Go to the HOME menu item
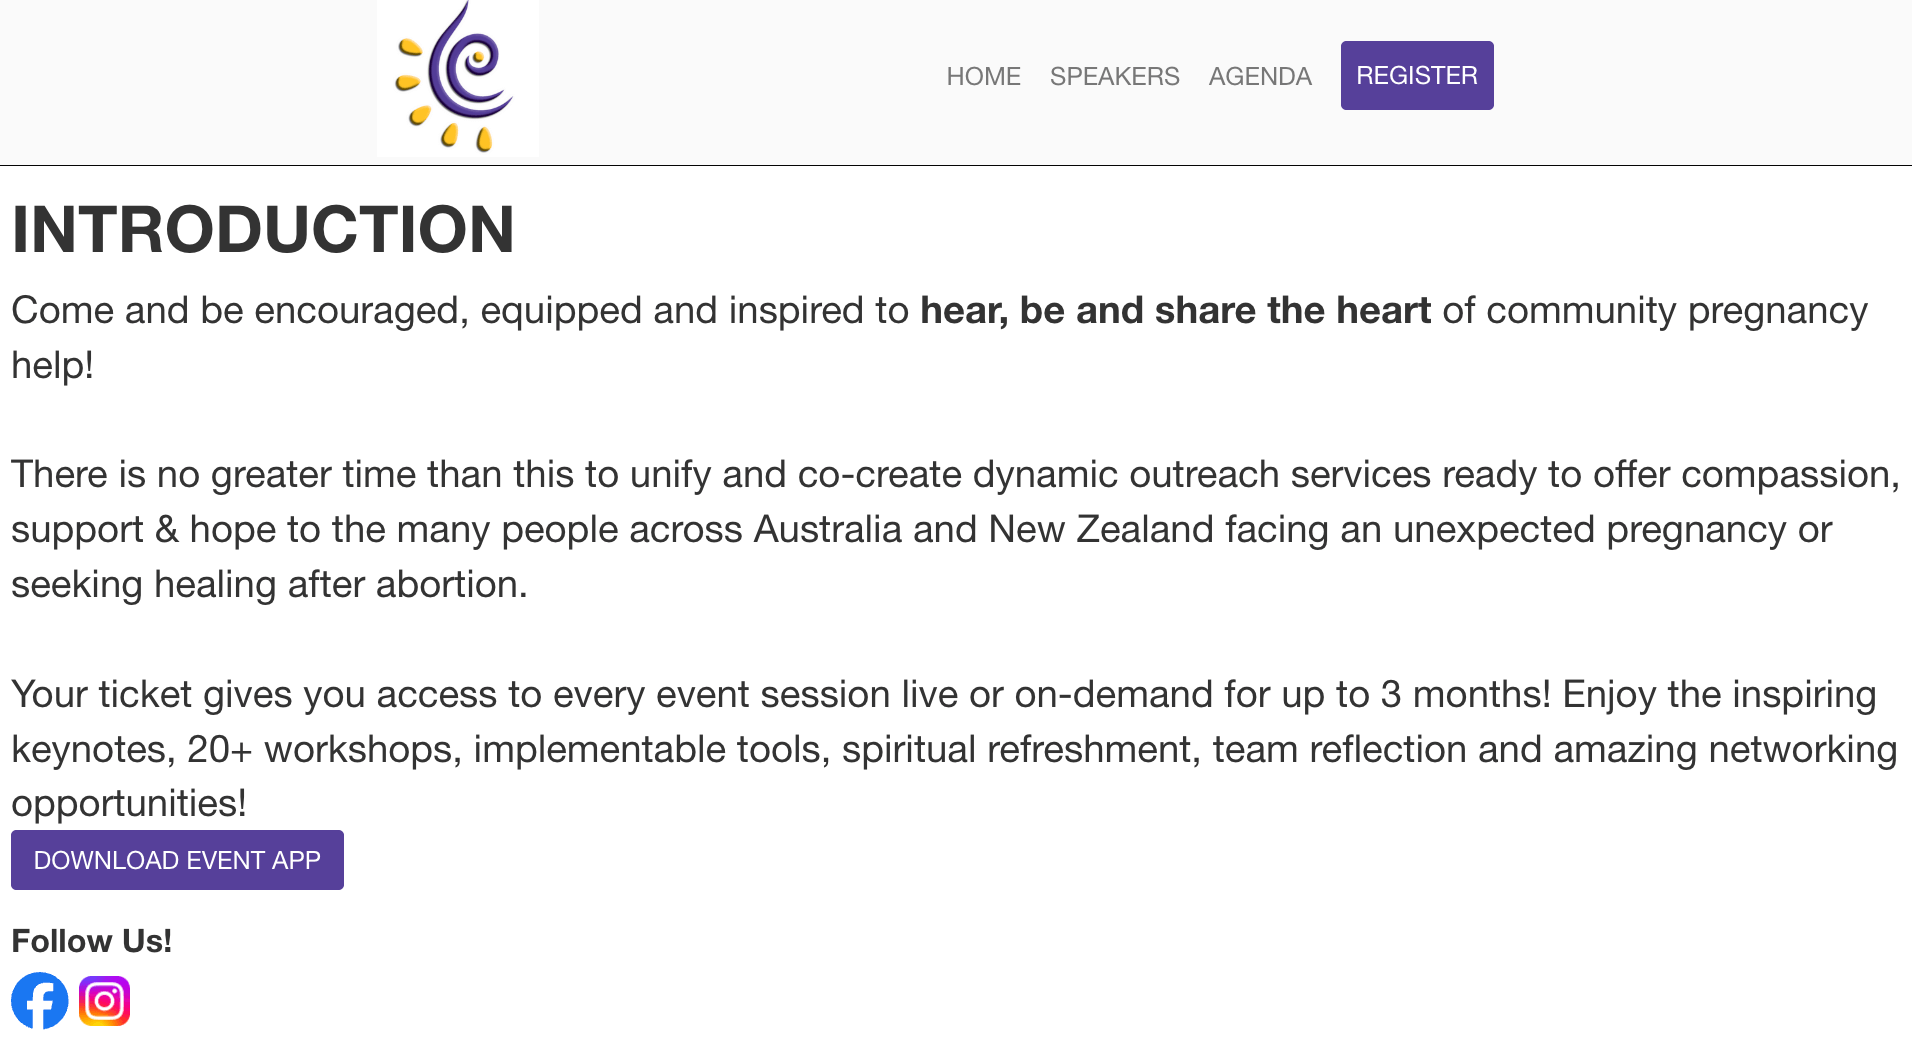Screen dimensions: 1912x1052 click(983, 76)
